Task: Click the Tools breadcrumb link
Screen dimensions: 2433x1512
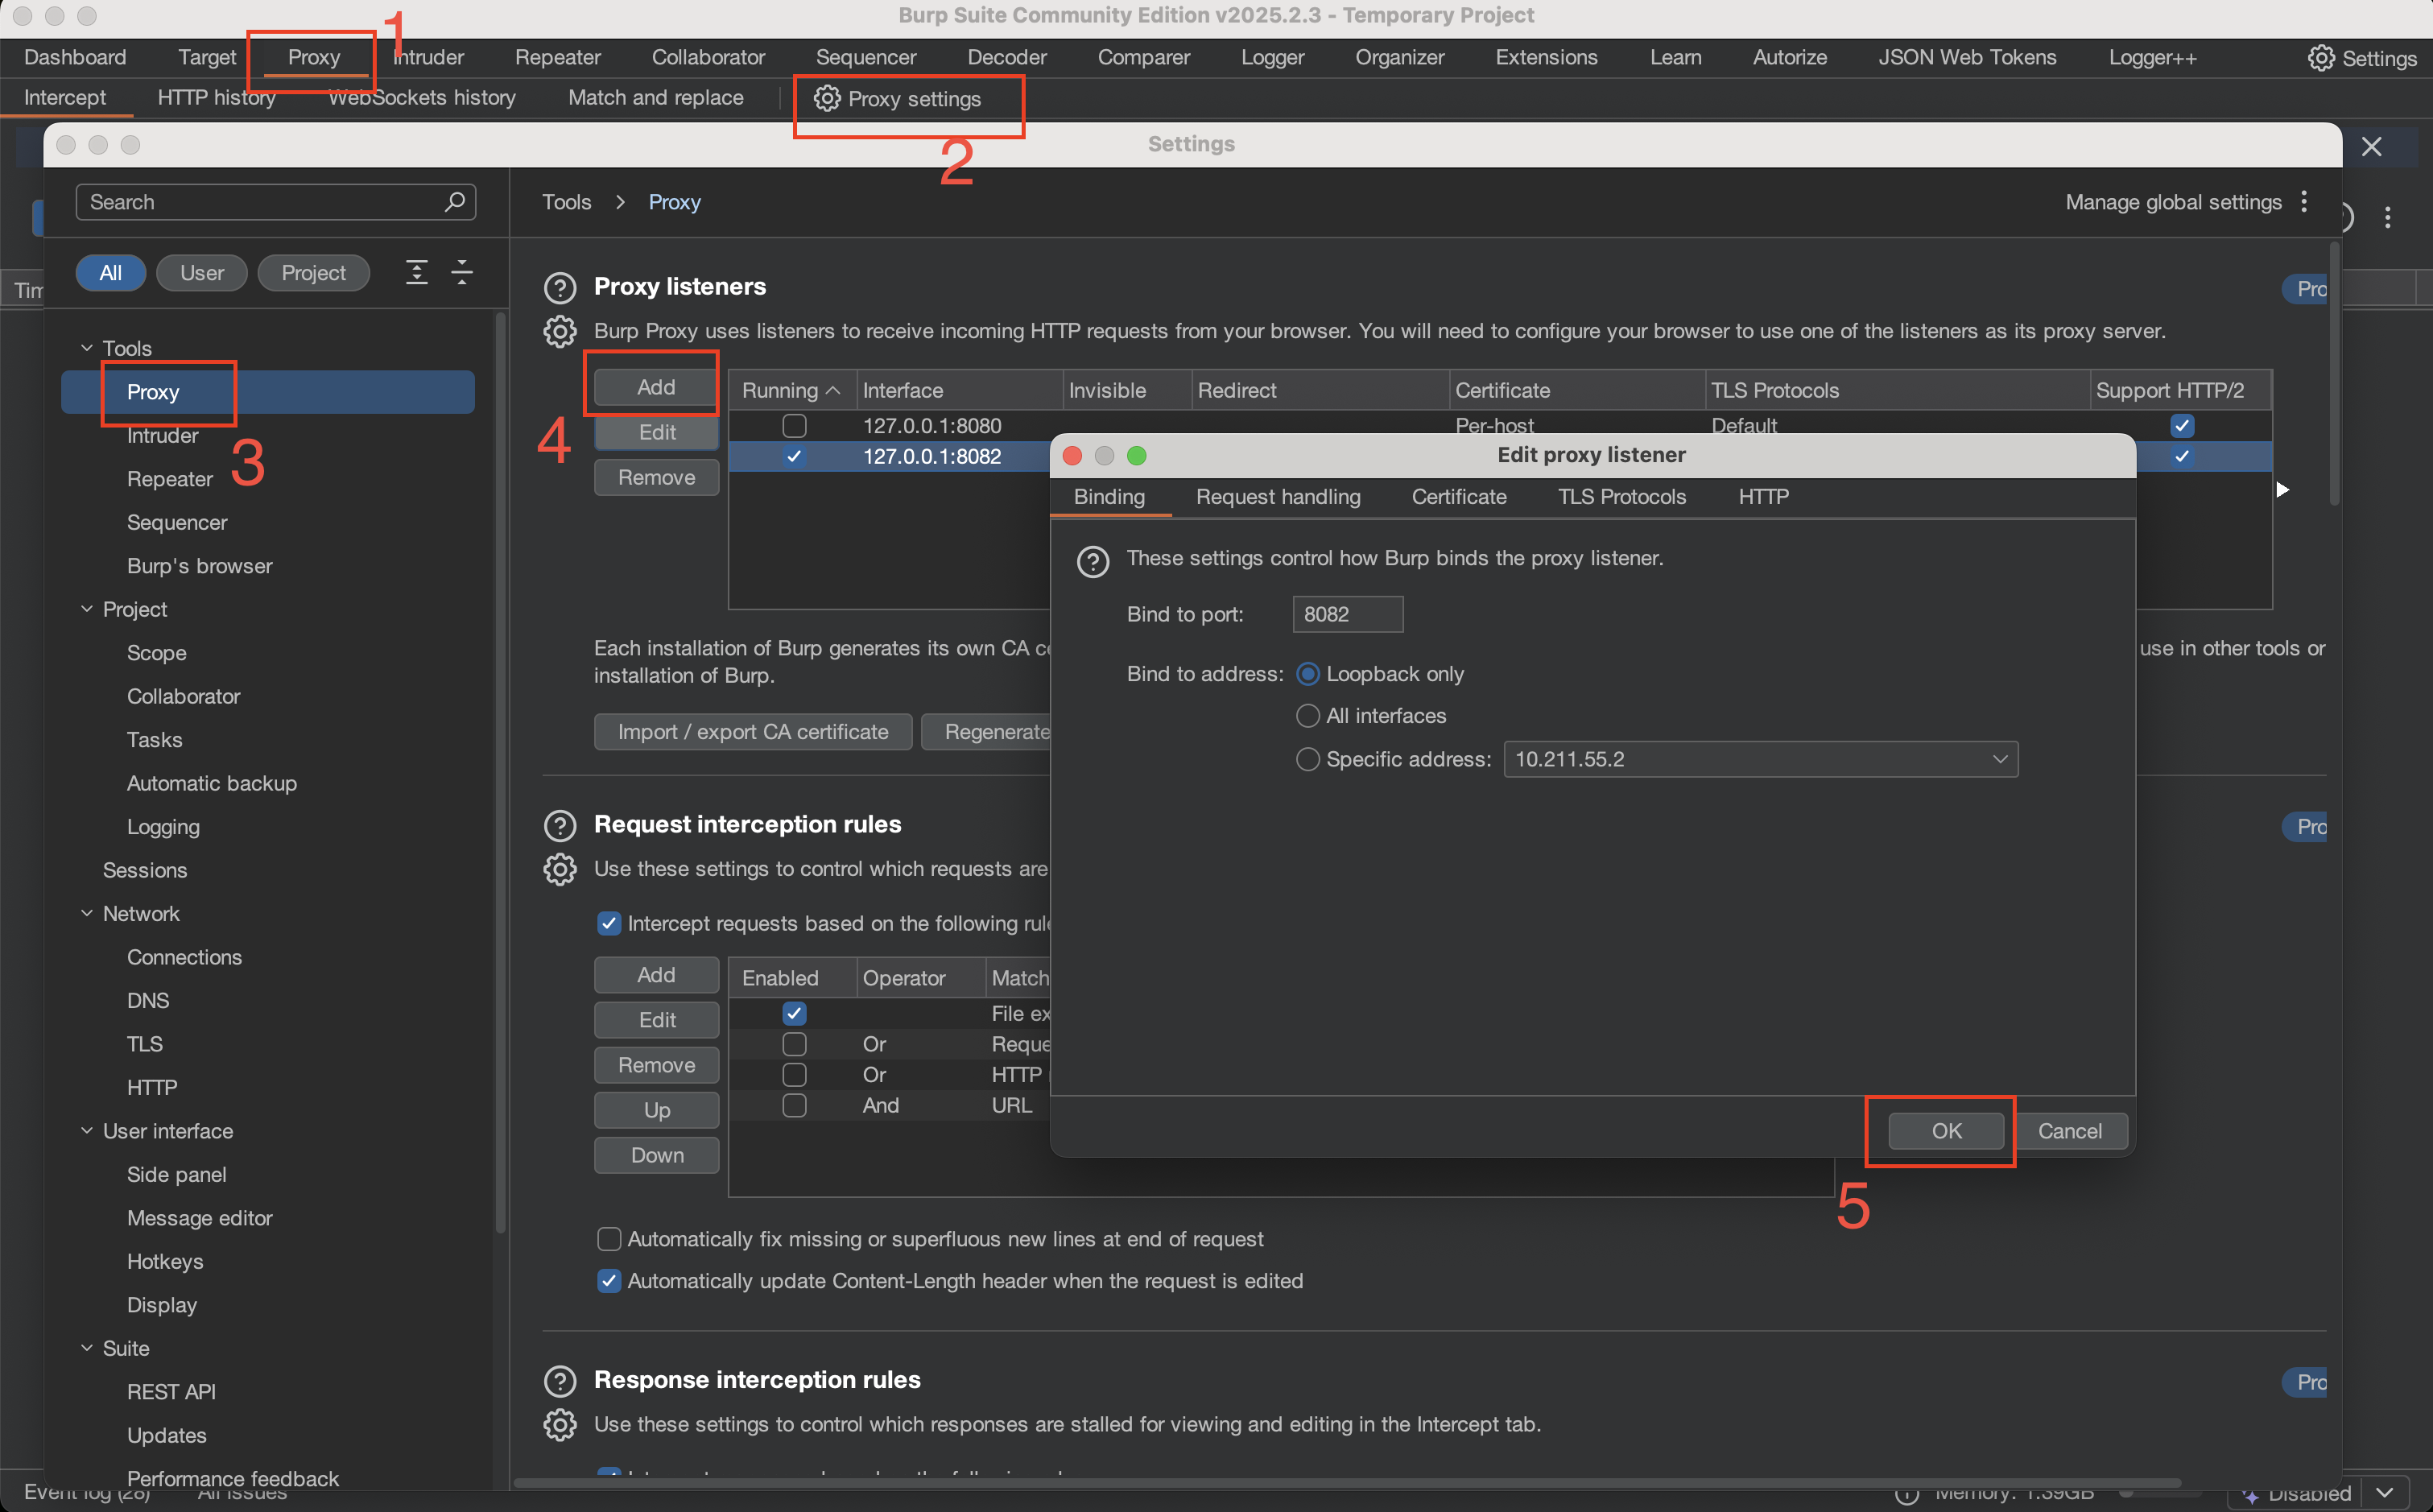Action: click(x=566, y=202)
